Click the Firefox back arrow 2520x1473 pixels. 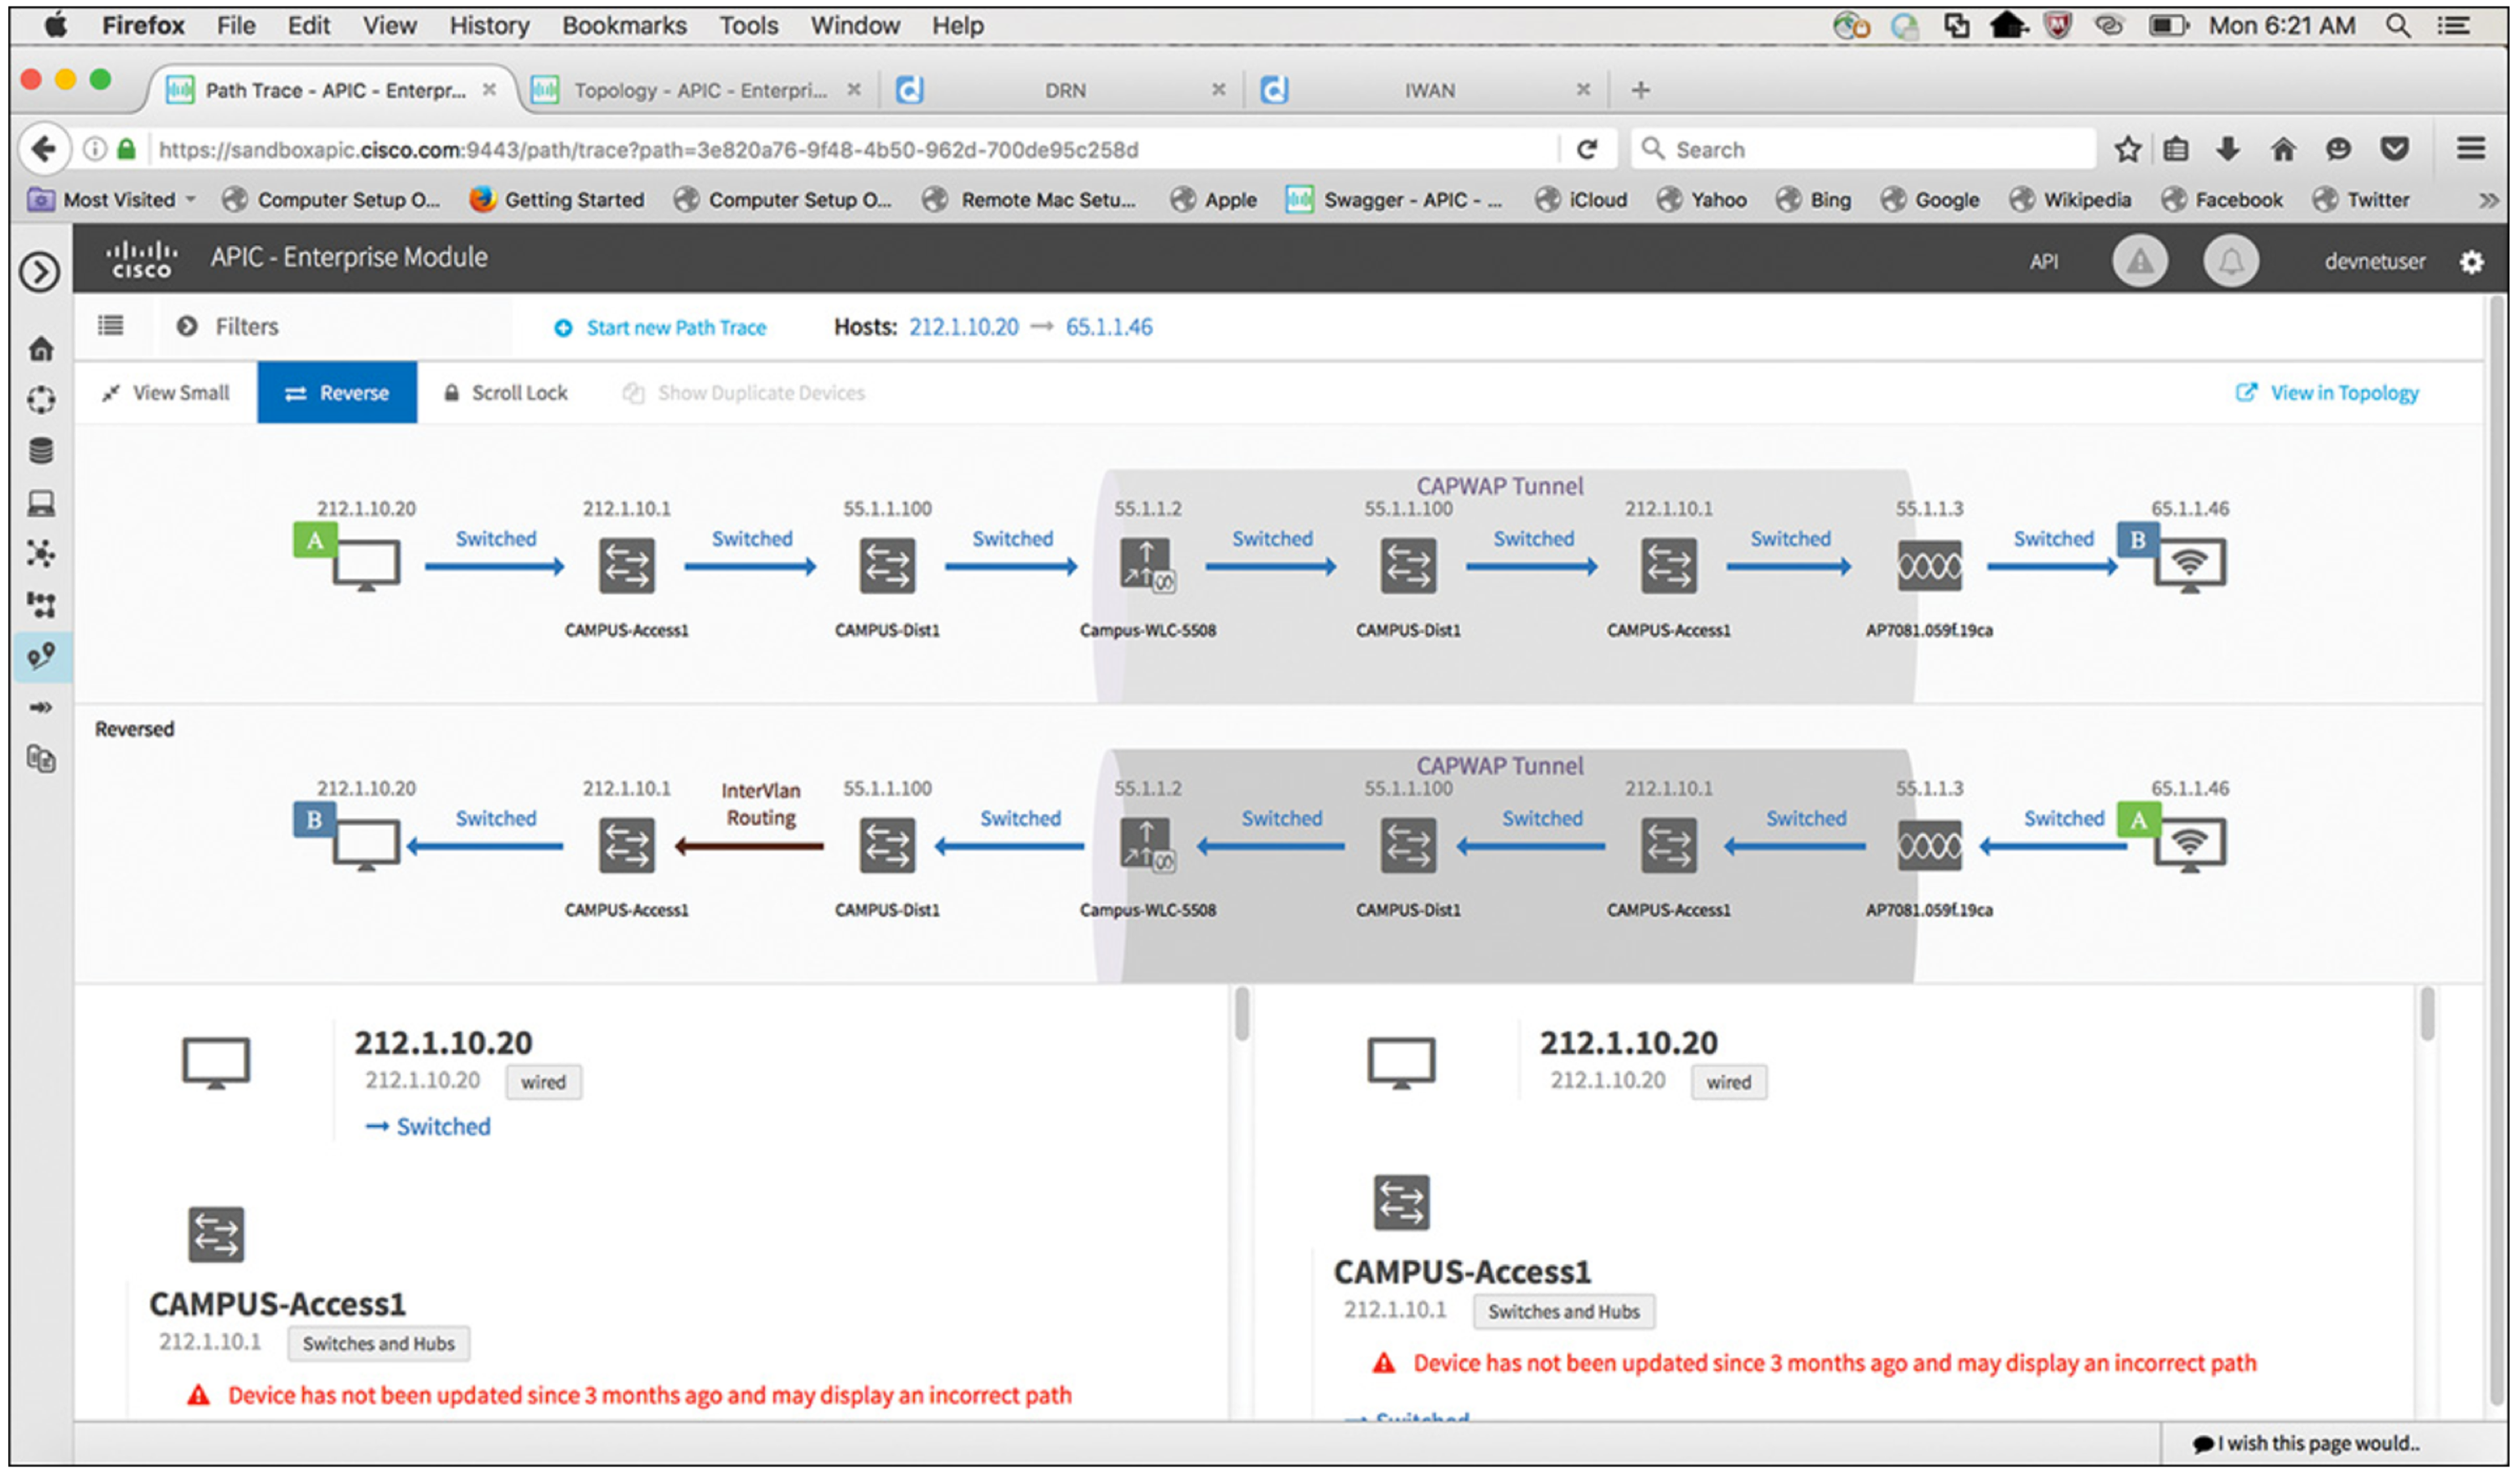click(x=43, y=149)
